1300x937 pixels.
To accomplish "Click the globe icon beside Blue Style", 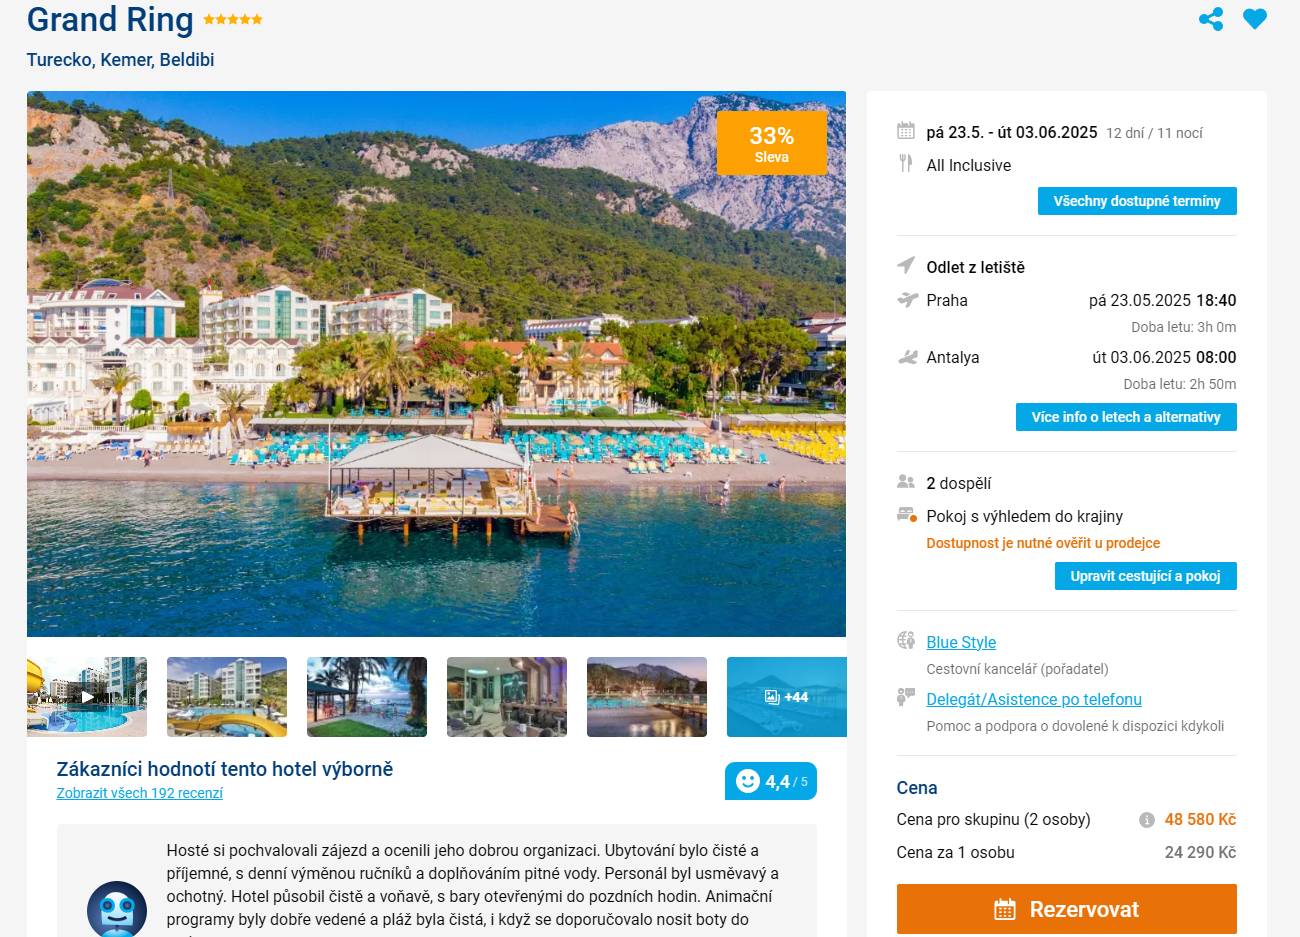I will click(906, 641).
